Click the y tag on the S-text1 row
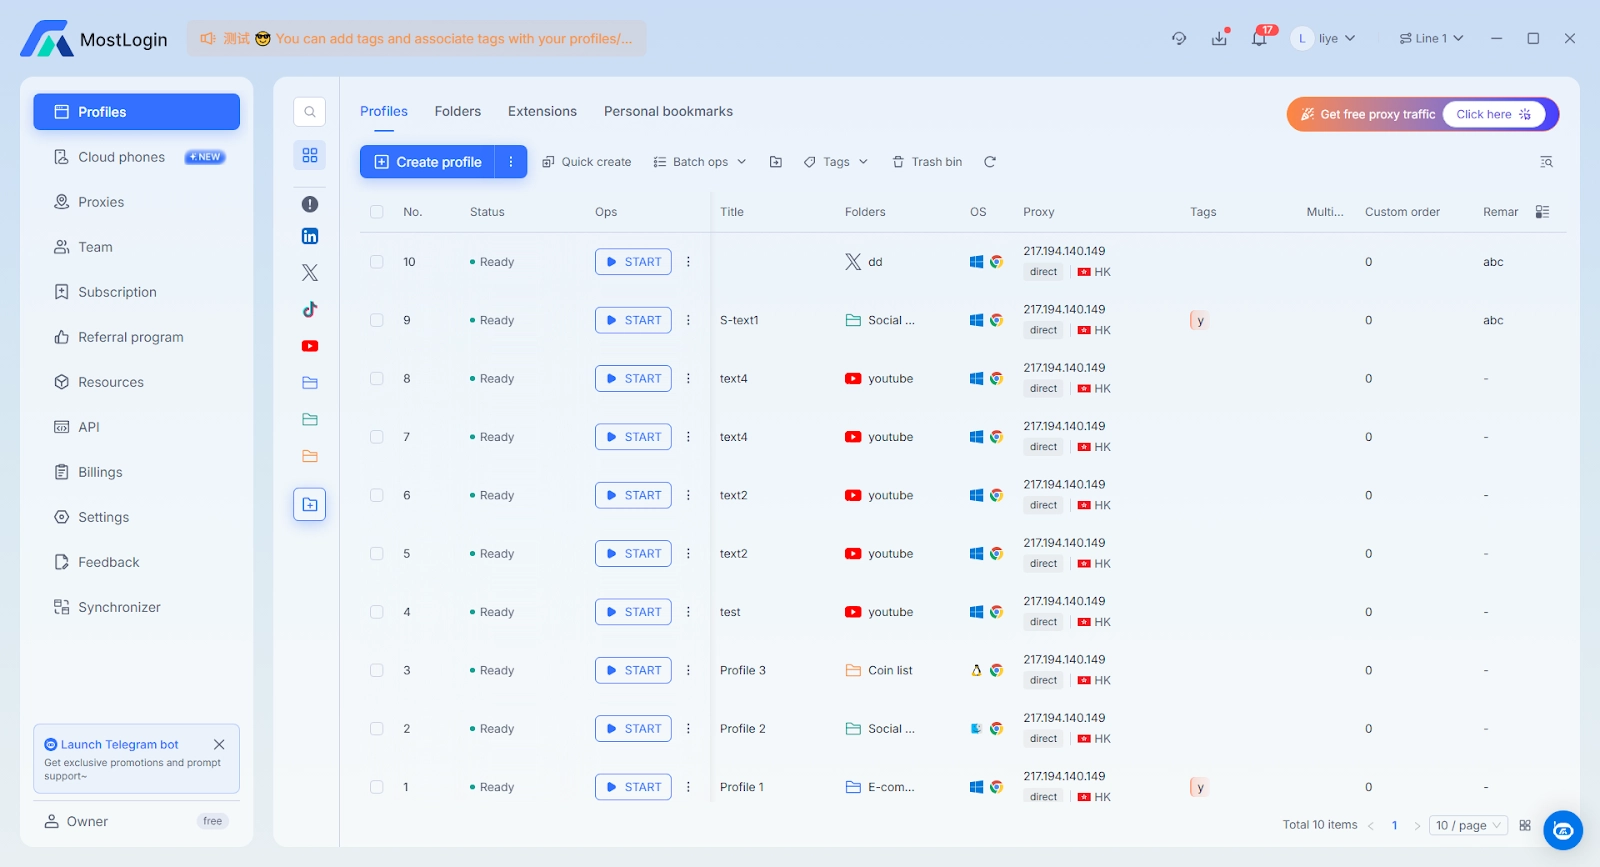1600x867 pixels. (x=1200, y=321)
